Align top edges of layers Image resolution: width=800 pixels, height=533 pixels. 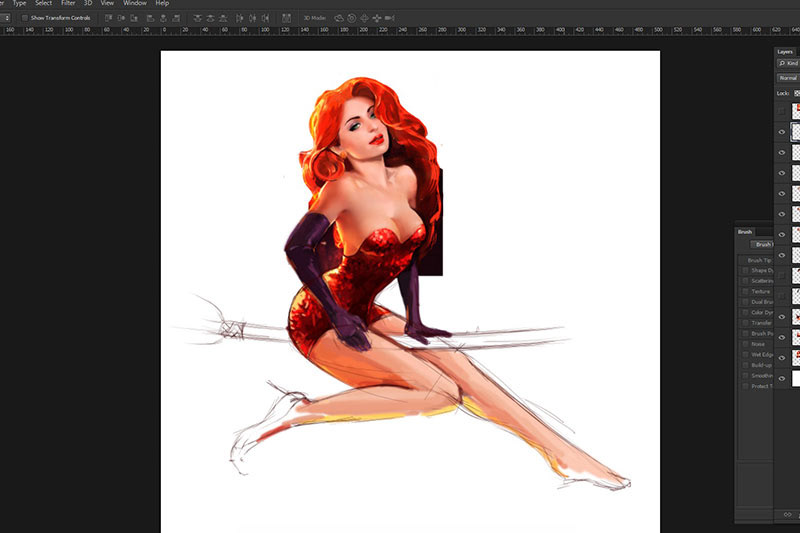click(x=108, y=18)
